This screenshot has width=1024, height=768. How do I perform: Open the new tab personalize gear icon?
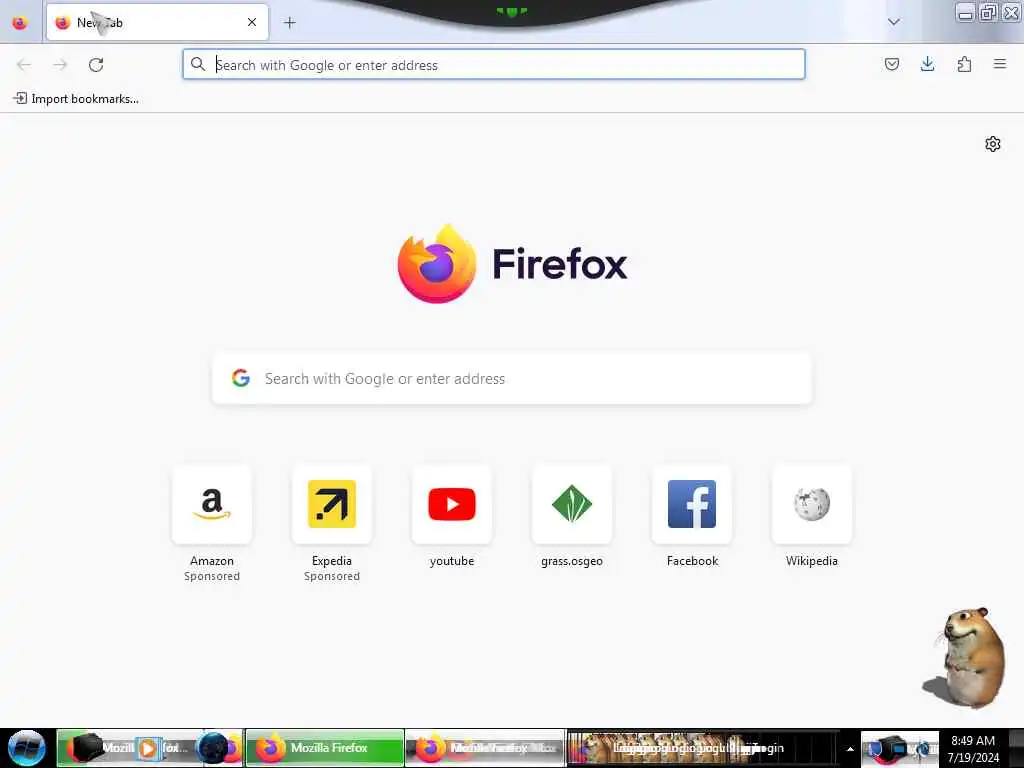coord(993,144)
